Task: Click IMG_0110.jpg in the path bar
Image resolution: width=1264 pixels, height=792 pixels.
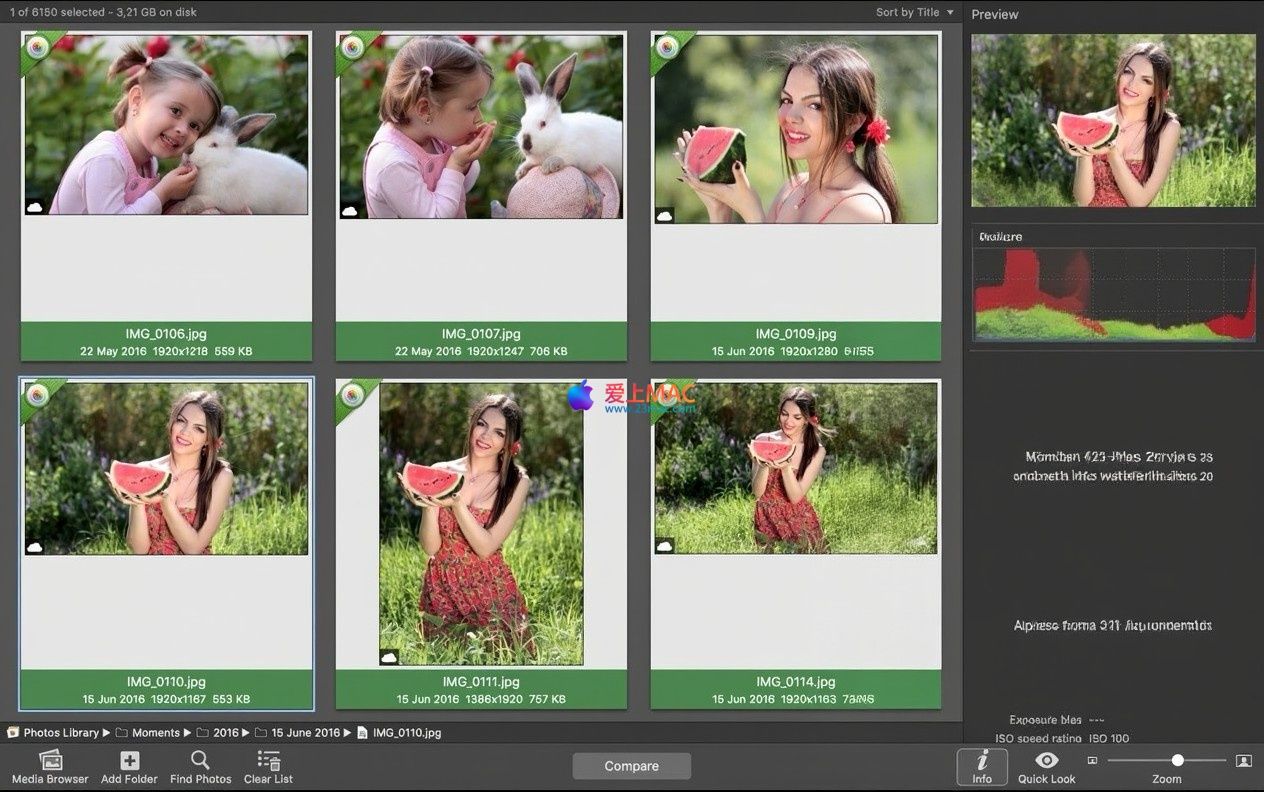Action: (x=406, y=733)
